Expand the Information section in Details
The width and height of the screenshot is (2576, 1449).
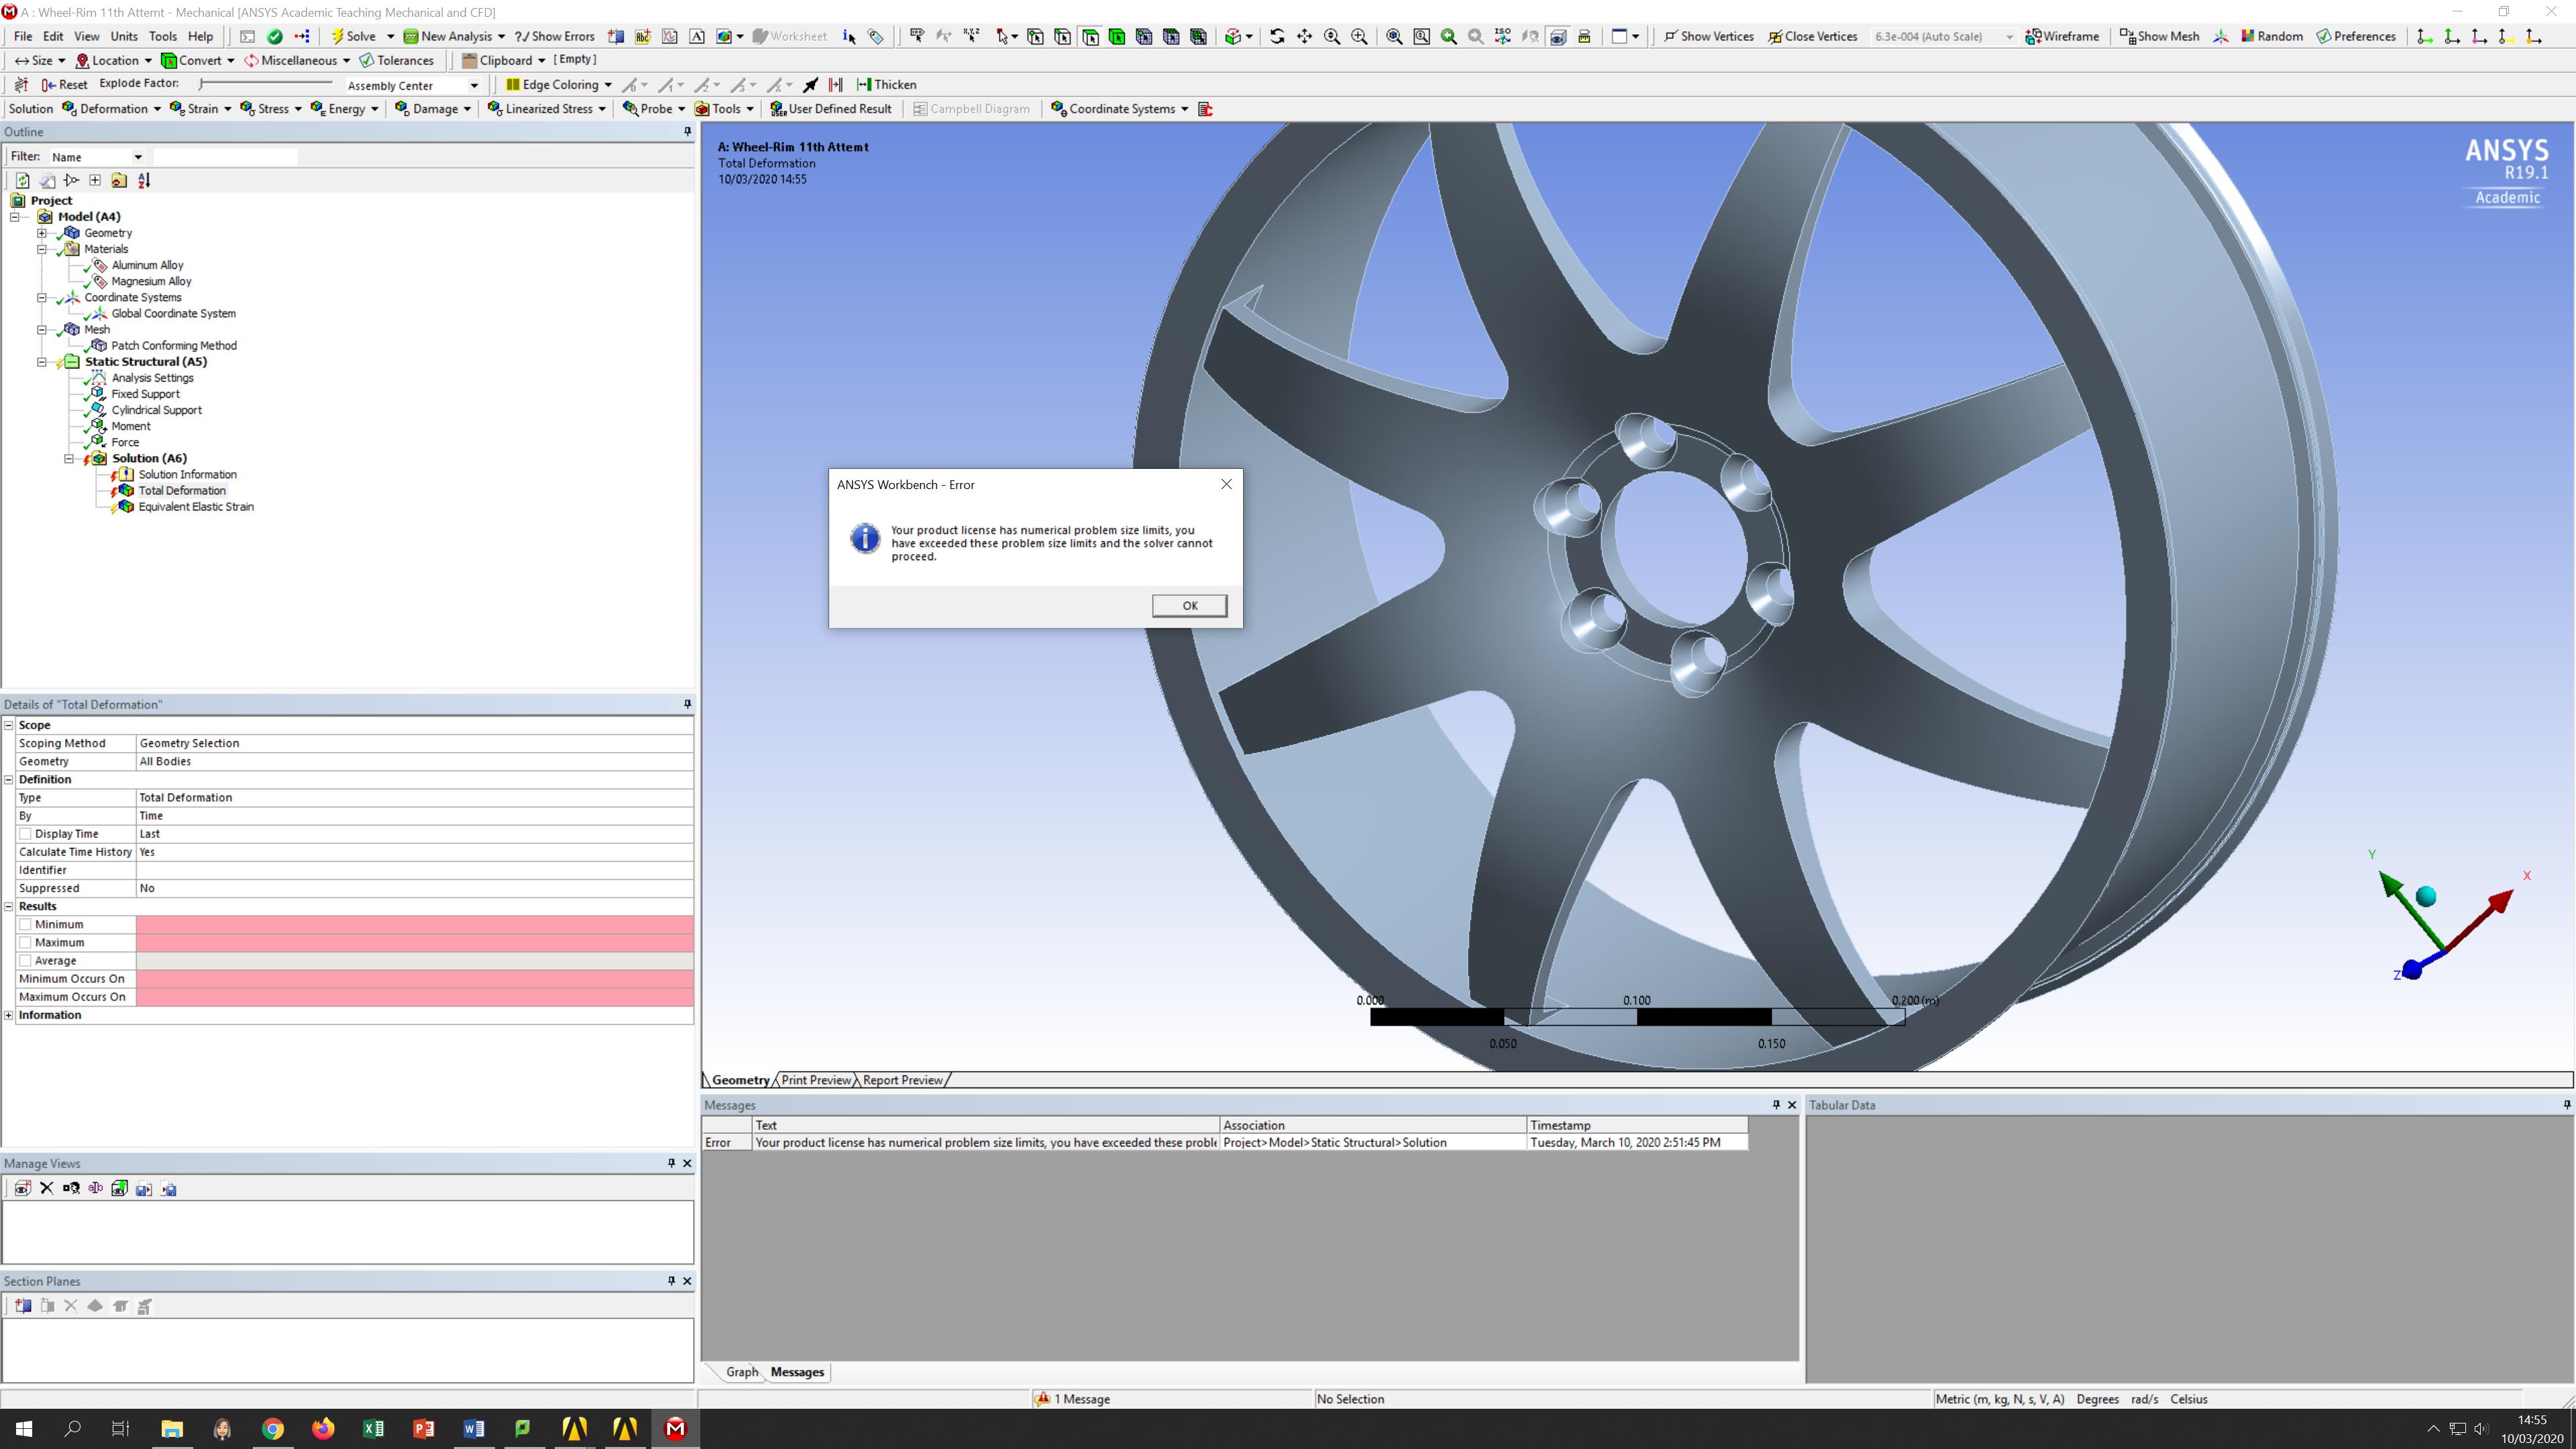(9, 1015)
